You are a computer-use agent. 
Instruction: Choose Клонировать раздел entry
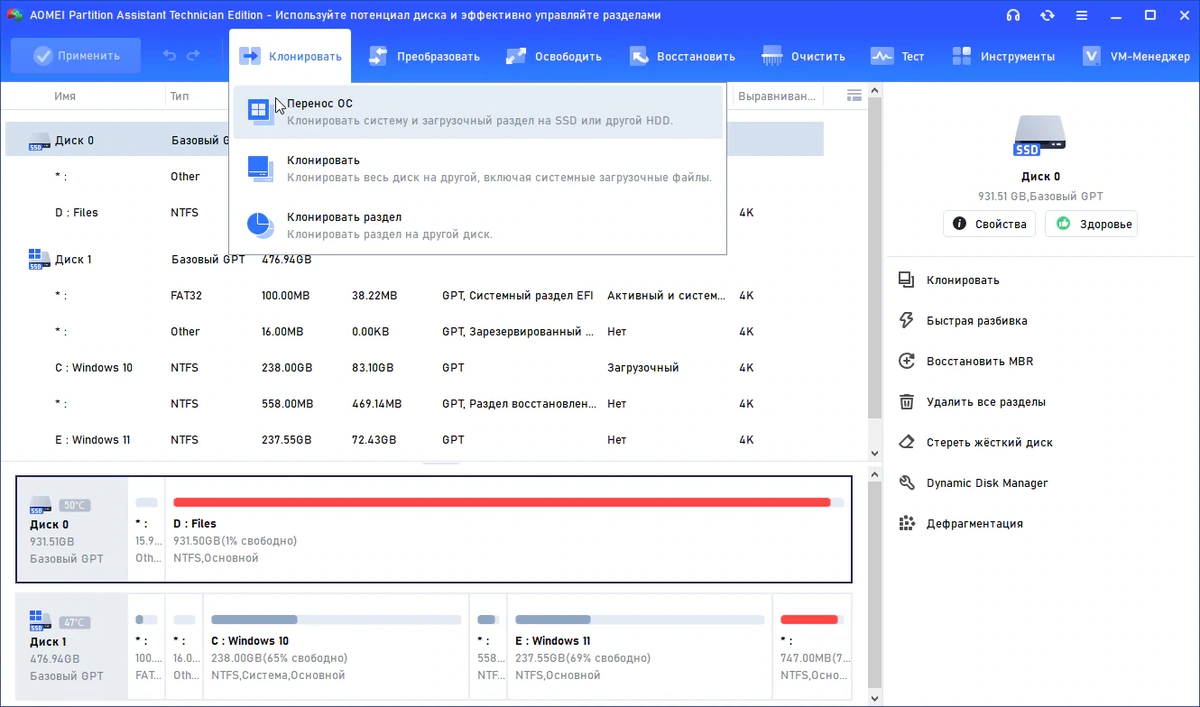pyautogui.click(x=477, y=225)
